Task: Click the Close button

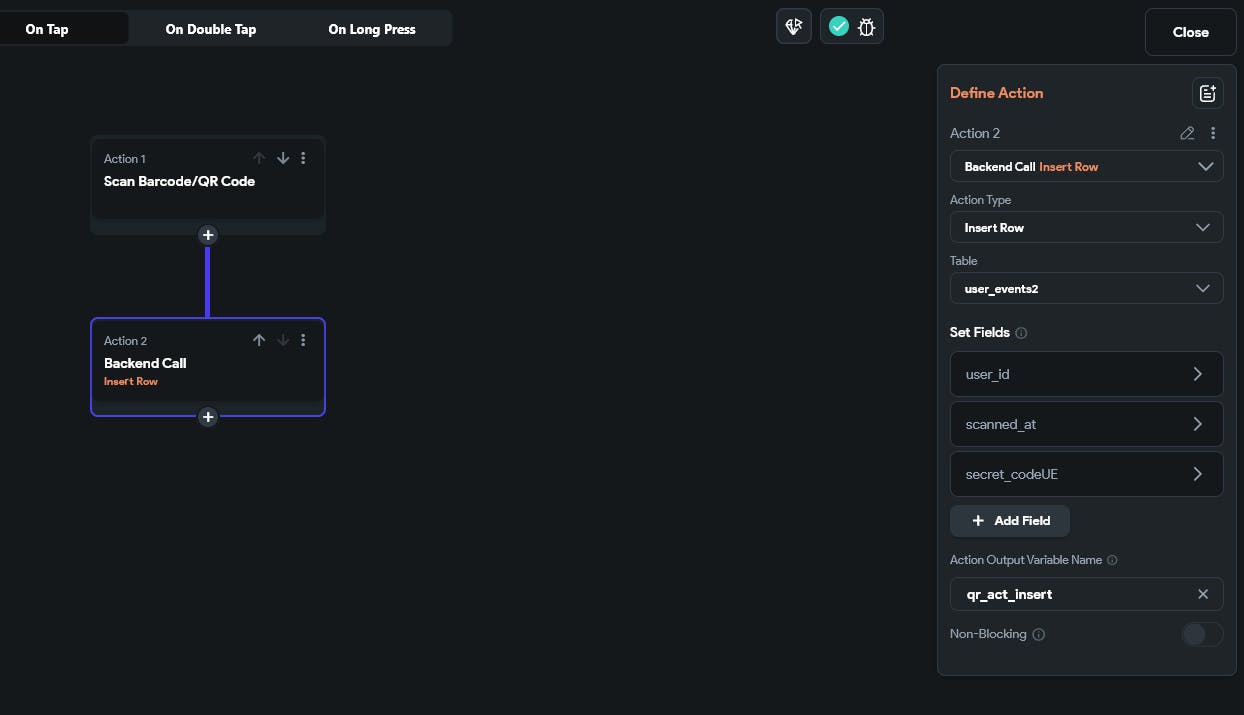Action: click(1190, 32)
